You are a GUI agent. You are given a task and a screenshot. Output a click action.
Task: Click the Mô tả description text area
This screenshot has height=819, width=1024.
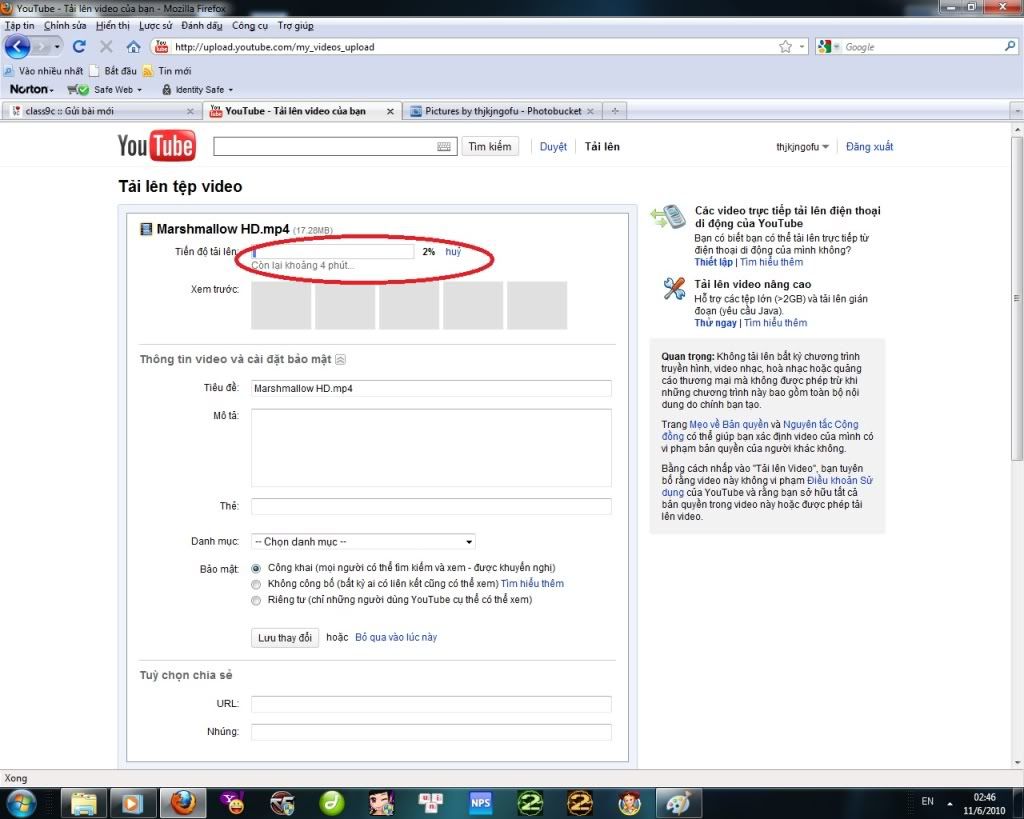click(x=431, y=448)
